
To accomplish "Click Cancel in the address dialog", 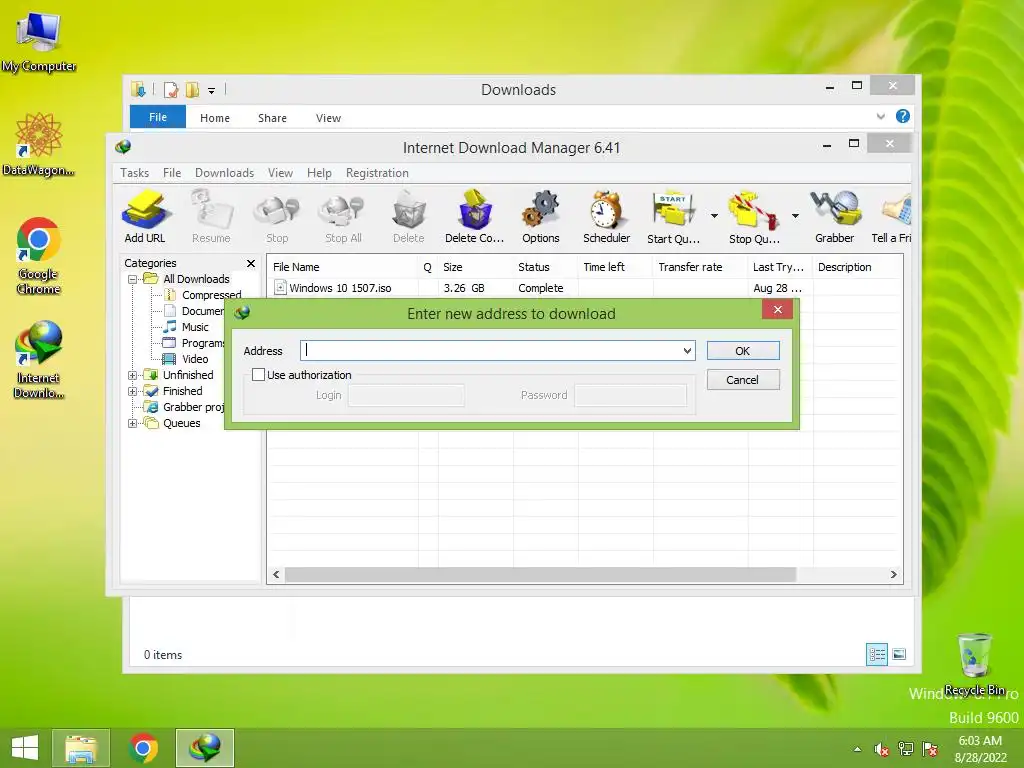I will (743, 380).
